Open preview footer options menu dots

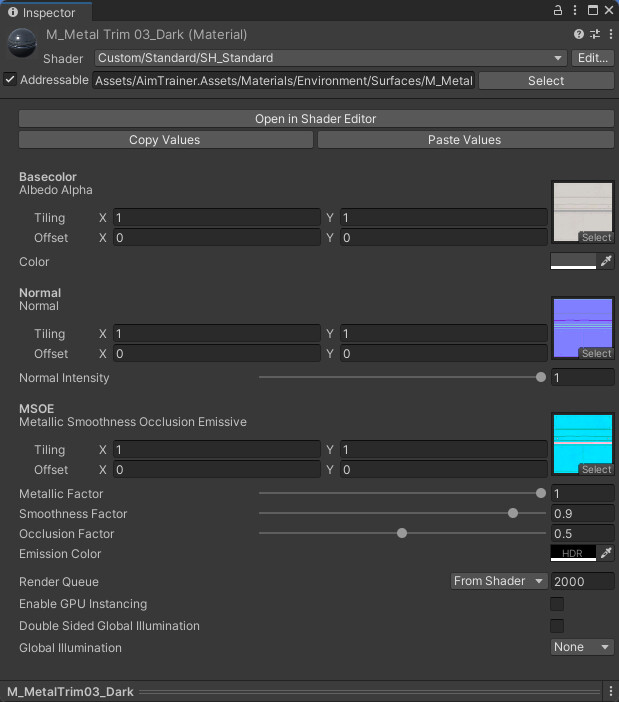(x=610, y=691)
